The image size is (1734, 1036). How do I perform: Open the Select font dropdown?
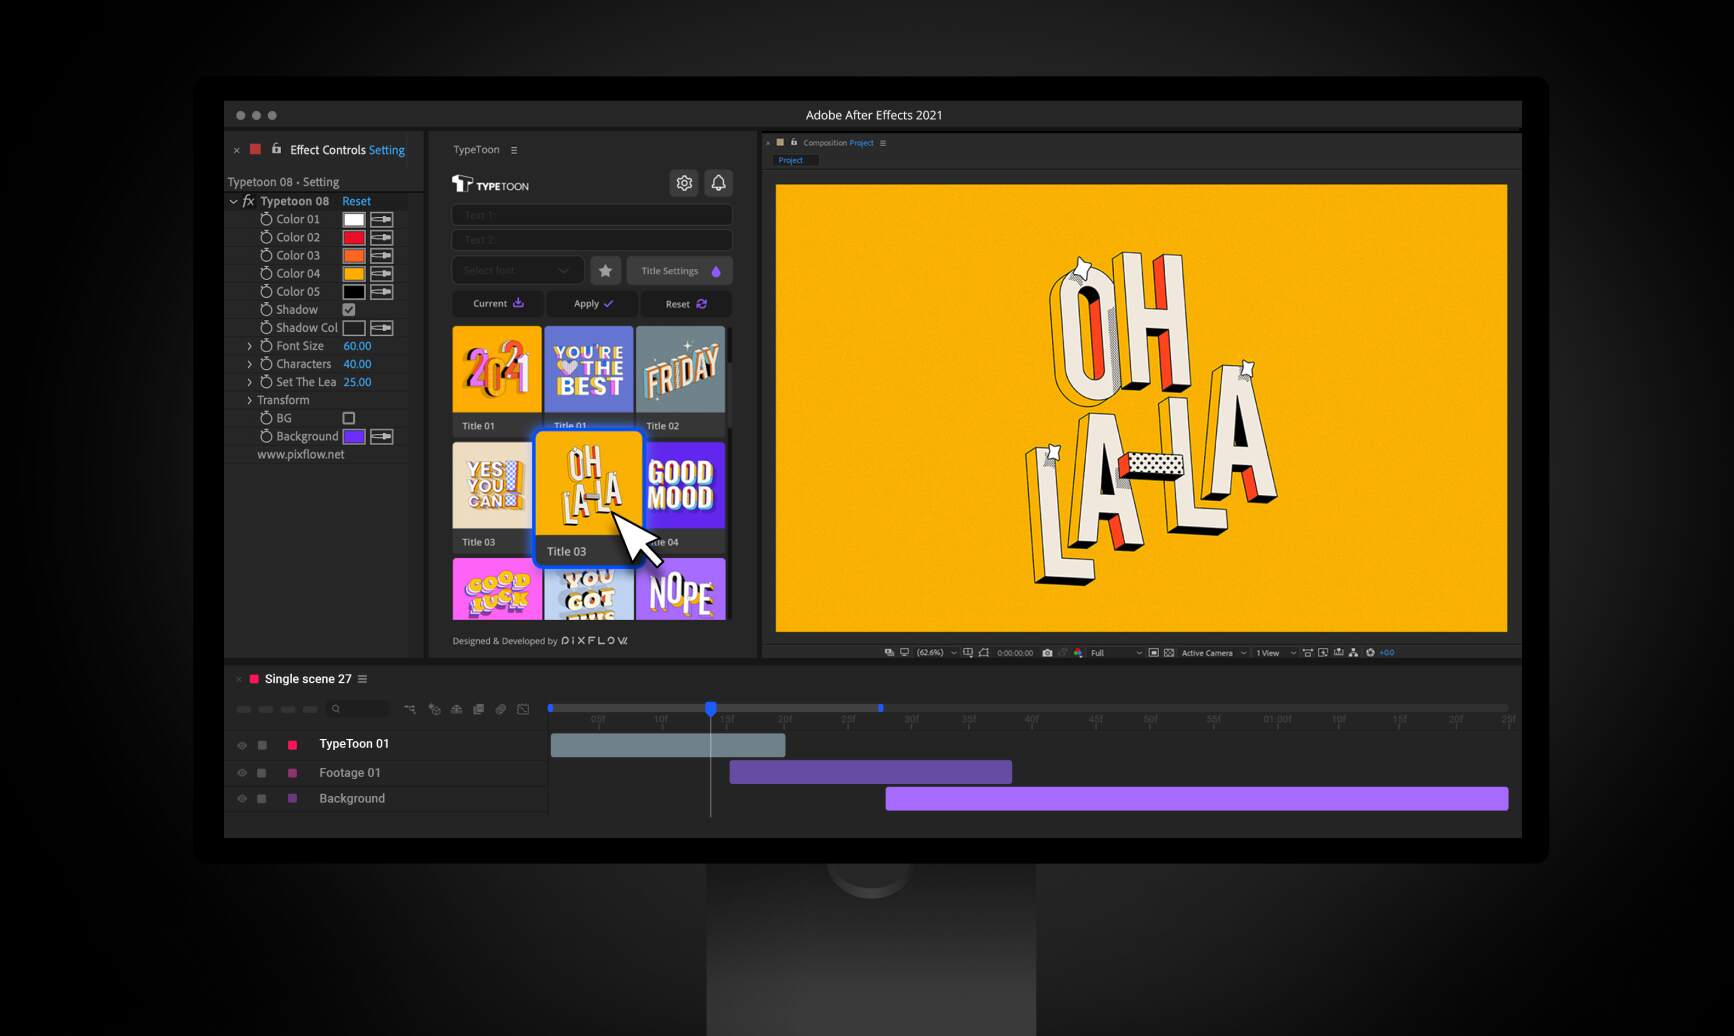517,271
